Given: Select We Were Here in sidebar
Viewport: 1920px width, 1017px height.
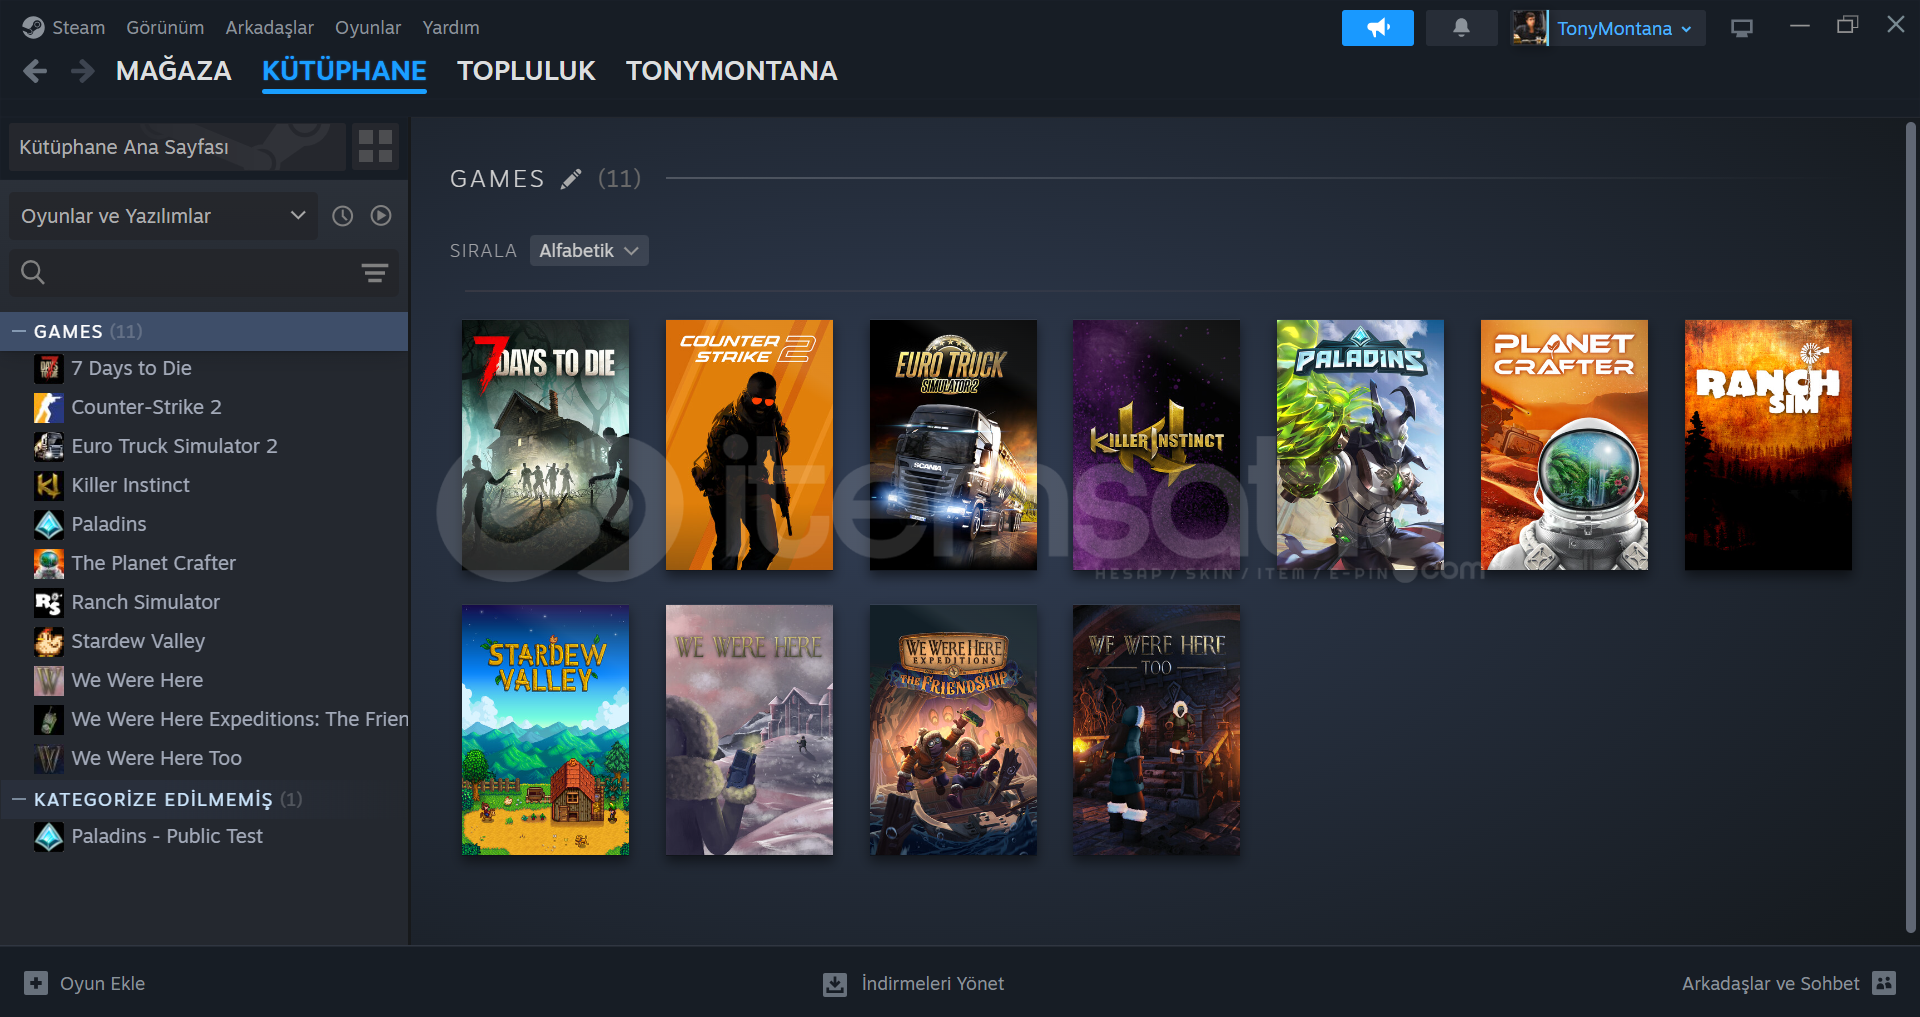Looking at the screenshot, I should point(204,681).
